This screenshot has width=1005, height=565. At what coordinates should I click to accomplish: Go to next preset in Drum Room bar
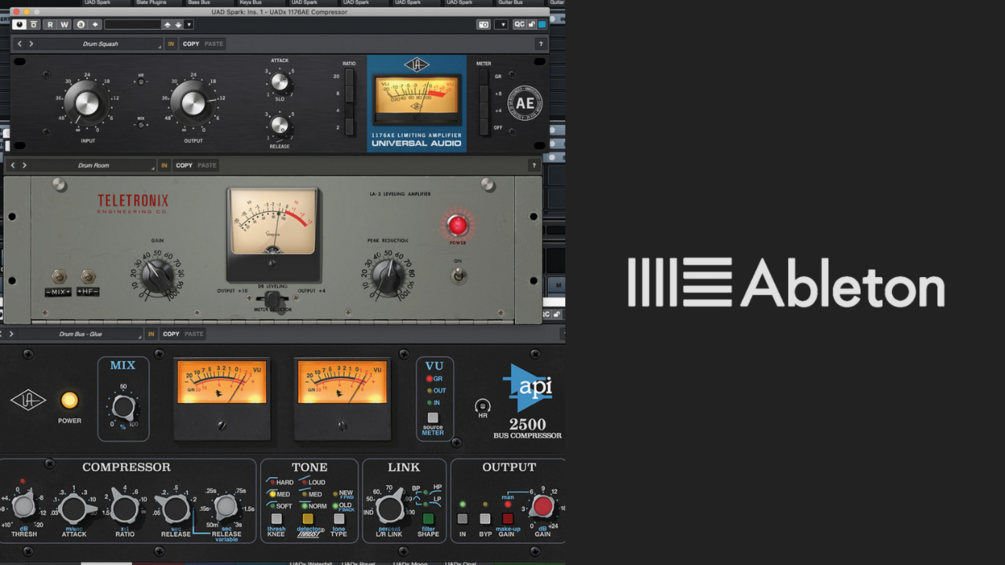24,165
